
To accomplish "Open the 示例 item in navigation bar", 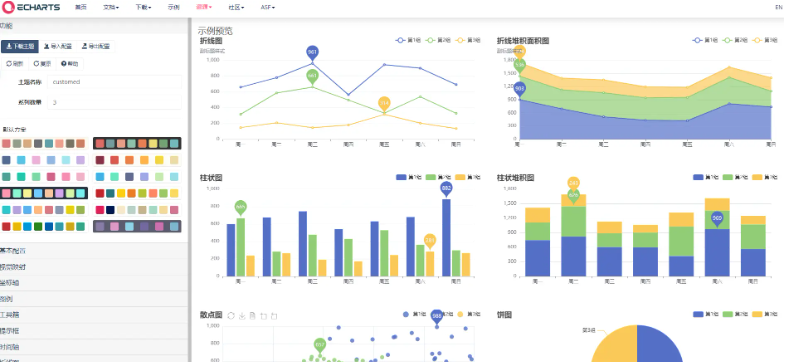I will click(173, 8).
